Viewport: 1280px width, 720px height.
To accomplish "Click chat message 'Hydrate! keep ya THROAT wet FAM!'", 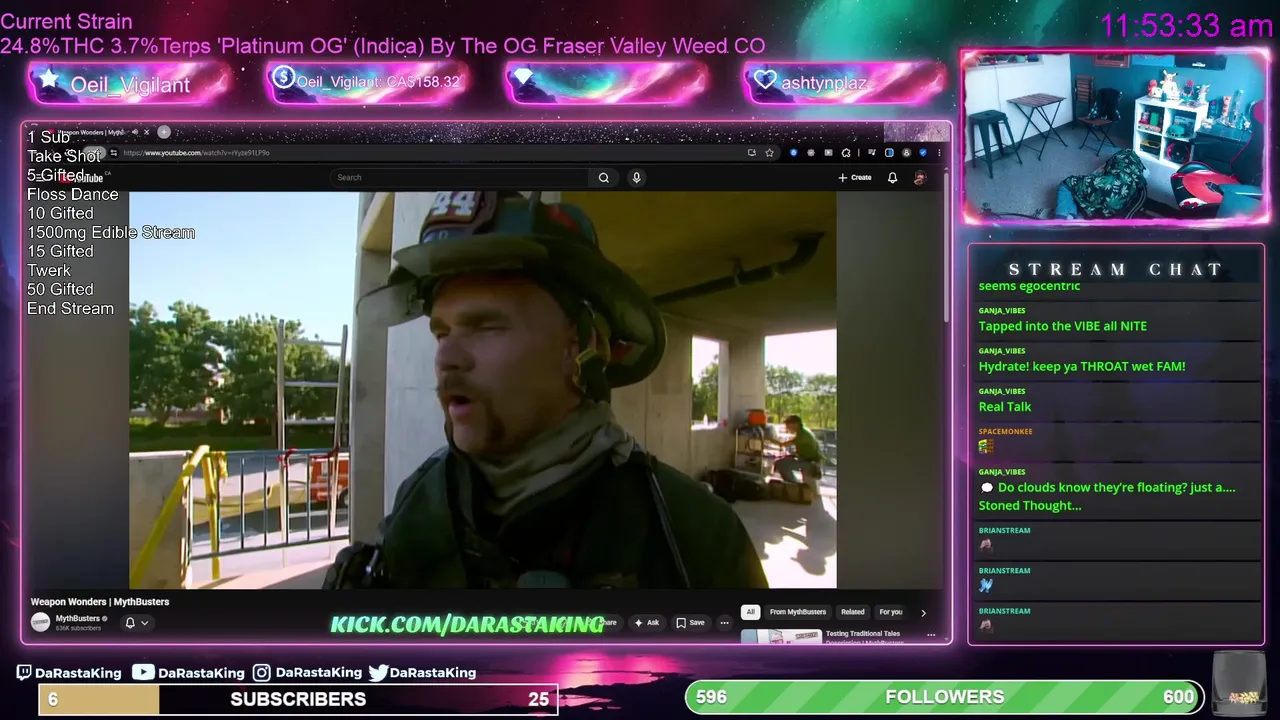I will pyautogui.click(x=1082, y=366).
